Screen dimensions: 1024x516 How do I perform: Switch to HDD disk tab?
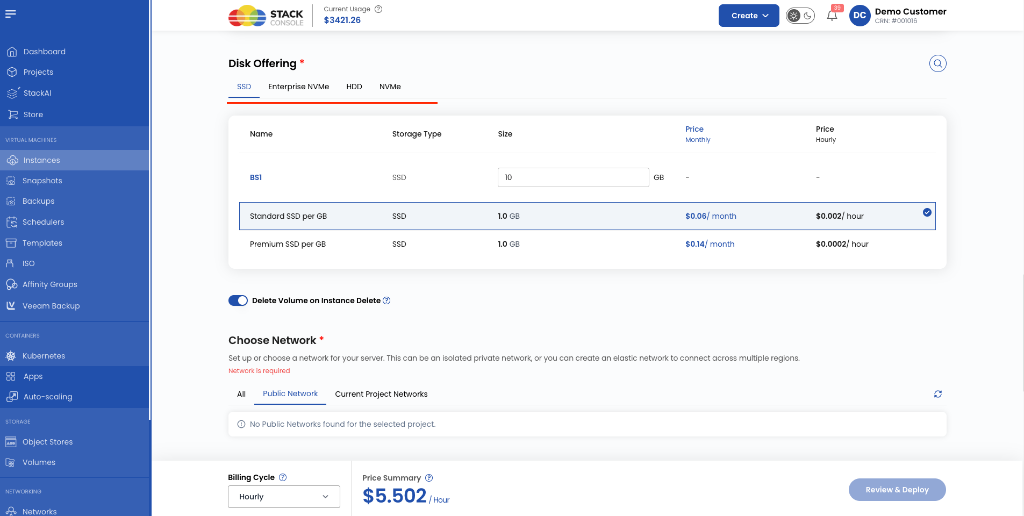[355, 86]
